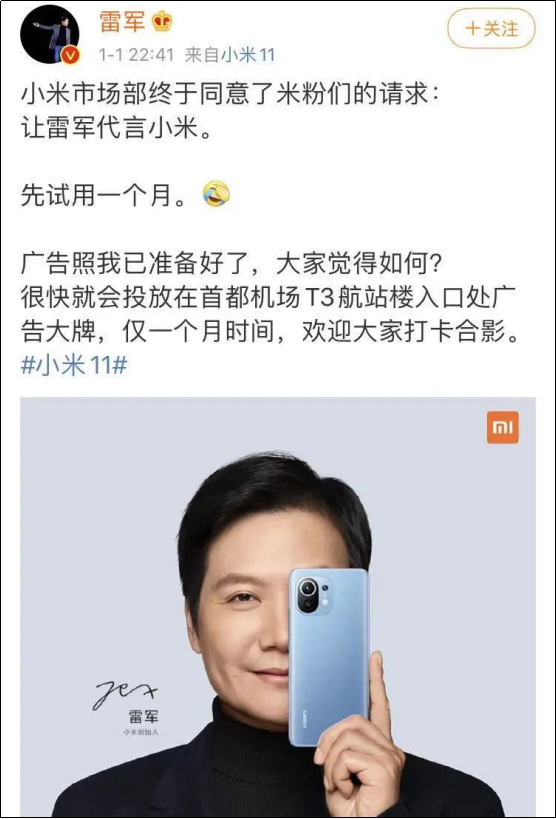Open the poster's round profile avatar
The width and height of the screenshot is (556, 819).
click(x=50, y=34)
